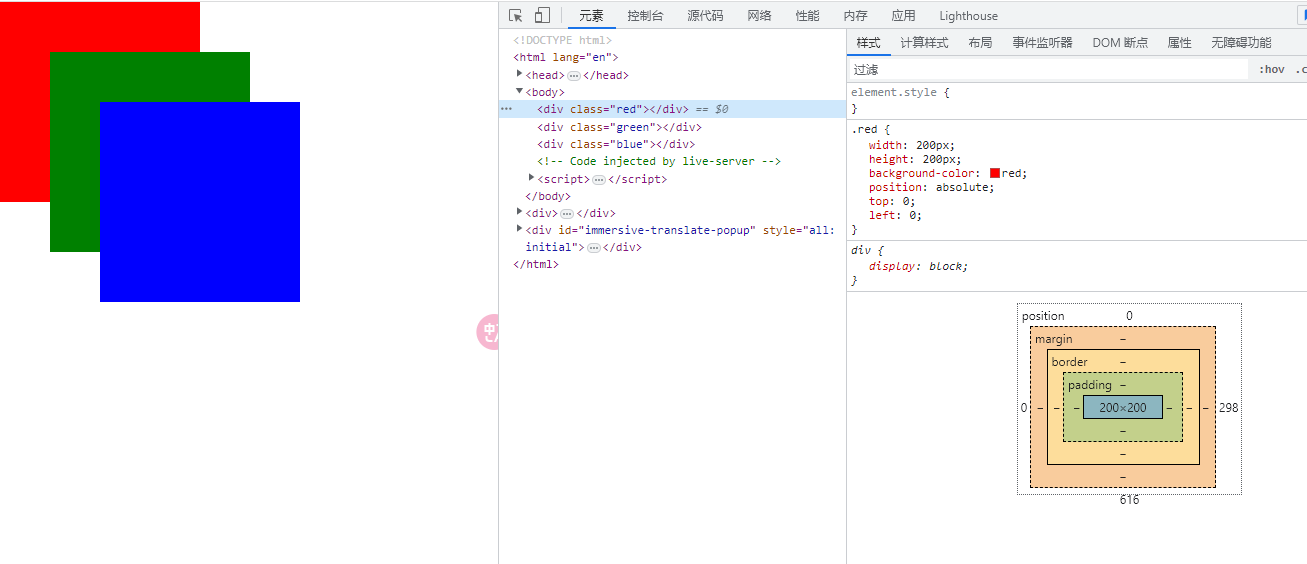Open the 网络 (Network) tab
This screenshot has height=564, width=1307.
pos(759,15)
